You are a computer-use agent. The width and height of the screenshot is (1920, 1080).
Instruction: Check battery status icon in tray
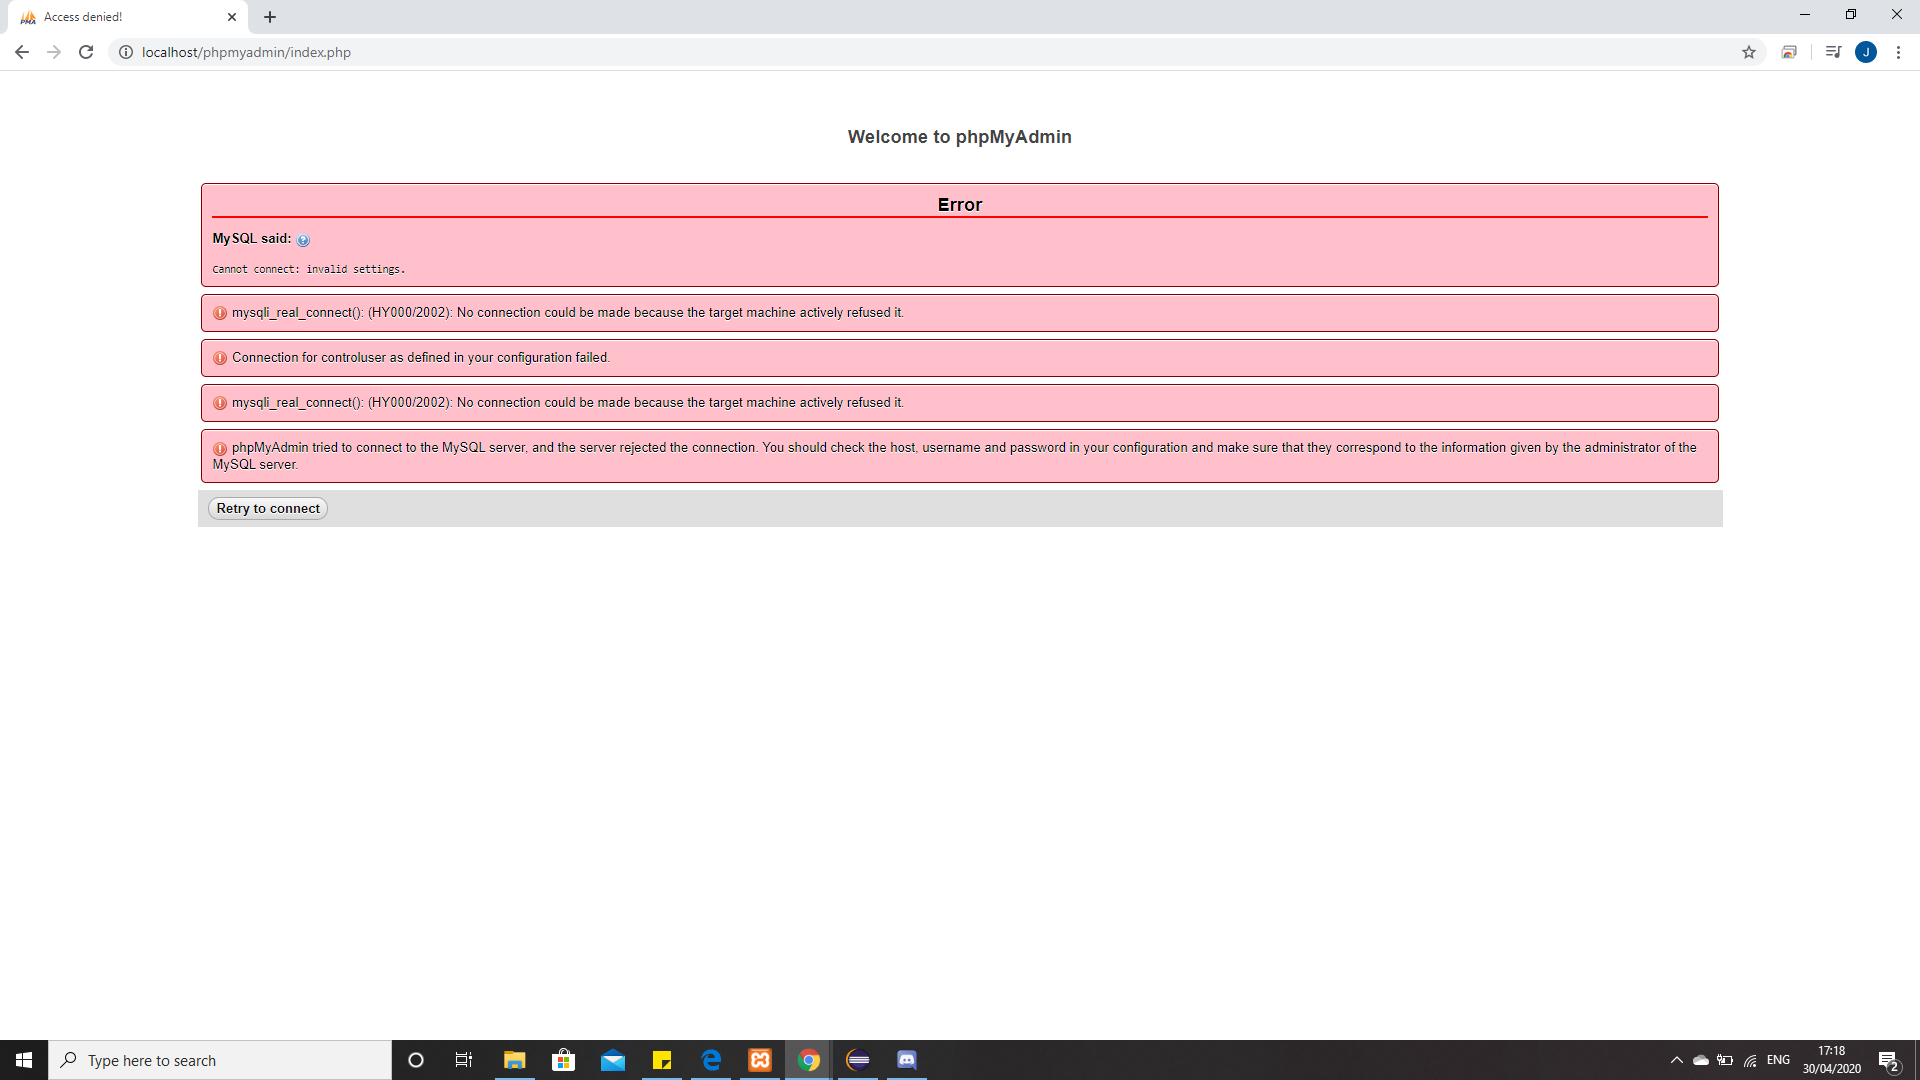point(1725,1060)
